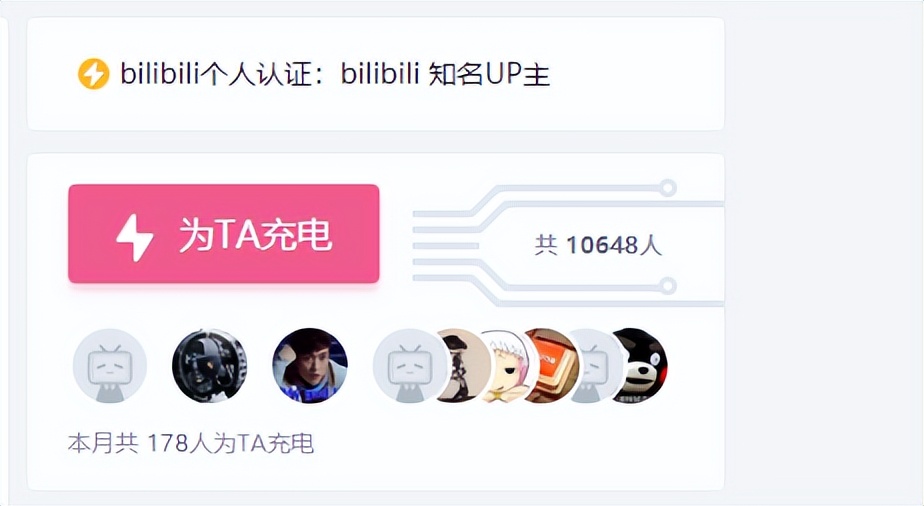The height and width of the screenshot is (506, 924).
Task: Click the top circuit line end circle
Action: (x=668, y=188)
